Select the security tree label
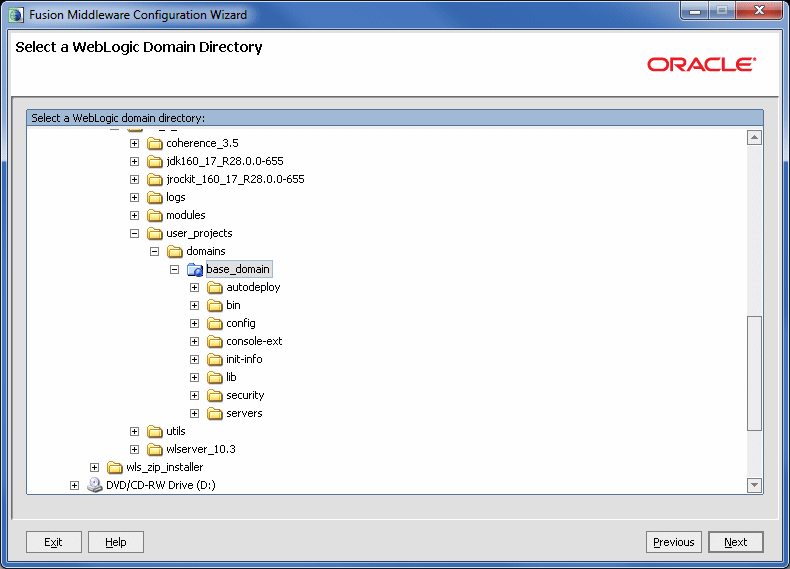Viewport: 790px width, 569px height. pos(245,395)
